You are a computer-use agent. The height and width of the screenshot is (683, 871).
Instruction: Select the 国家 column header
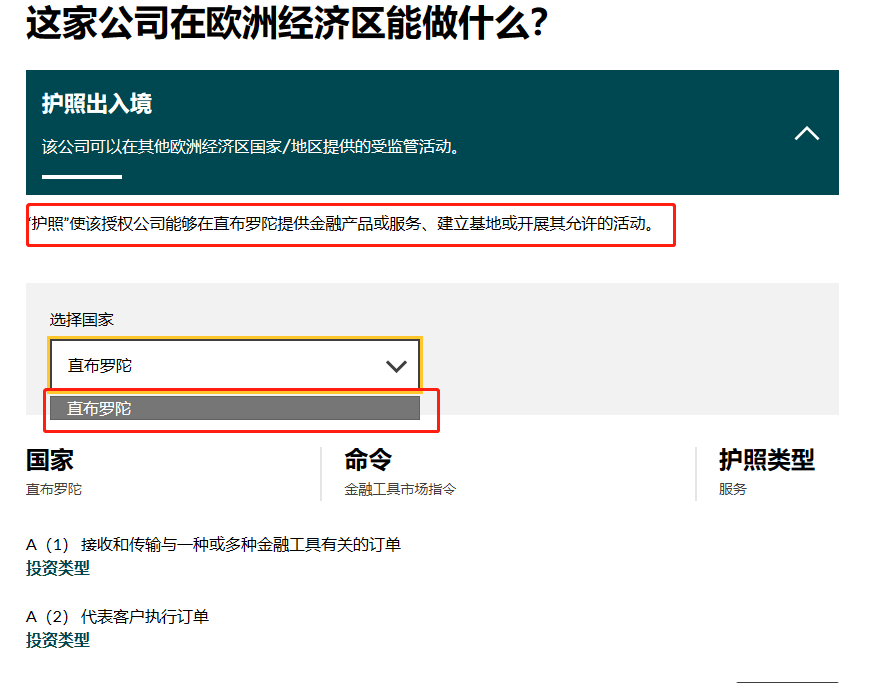tap(47, 459)
